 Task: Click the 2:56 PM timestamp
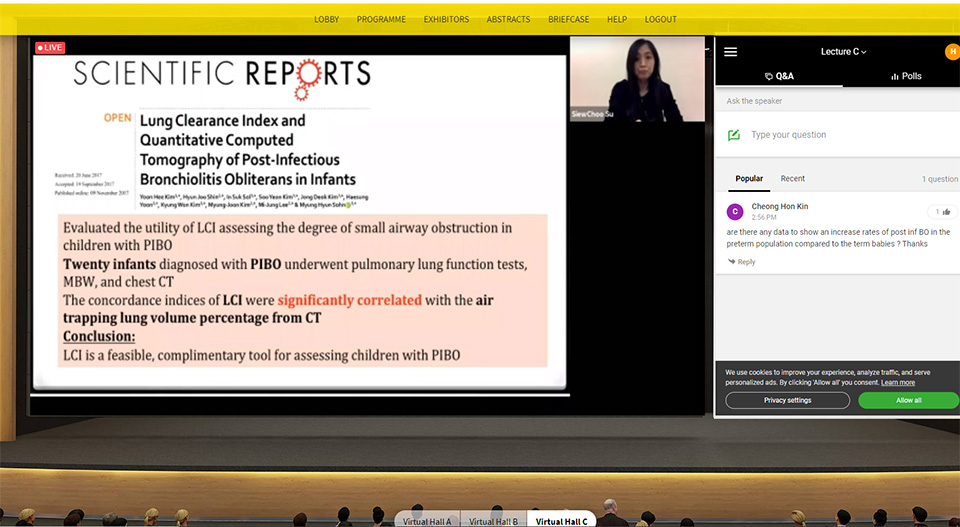pyautogui.click(x=763, y=217)
